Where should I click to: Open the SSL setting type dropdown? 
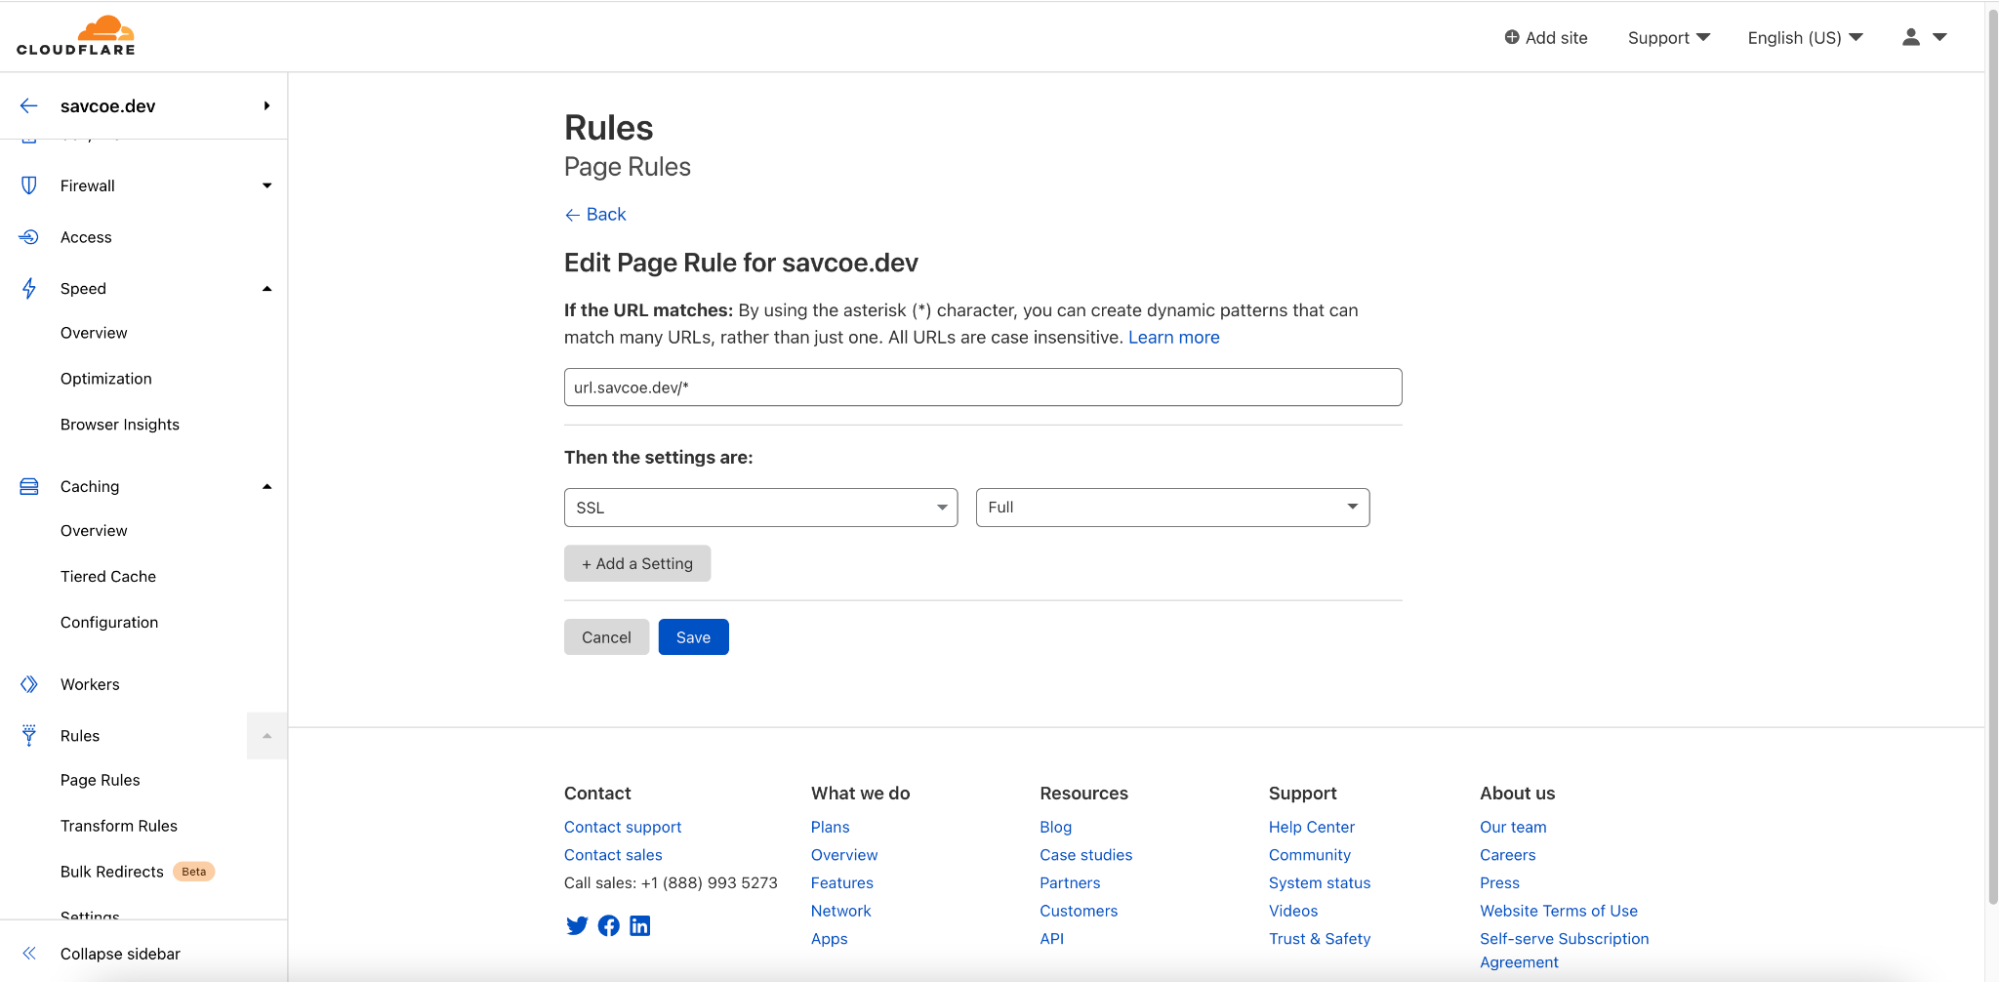click(760, 508)
